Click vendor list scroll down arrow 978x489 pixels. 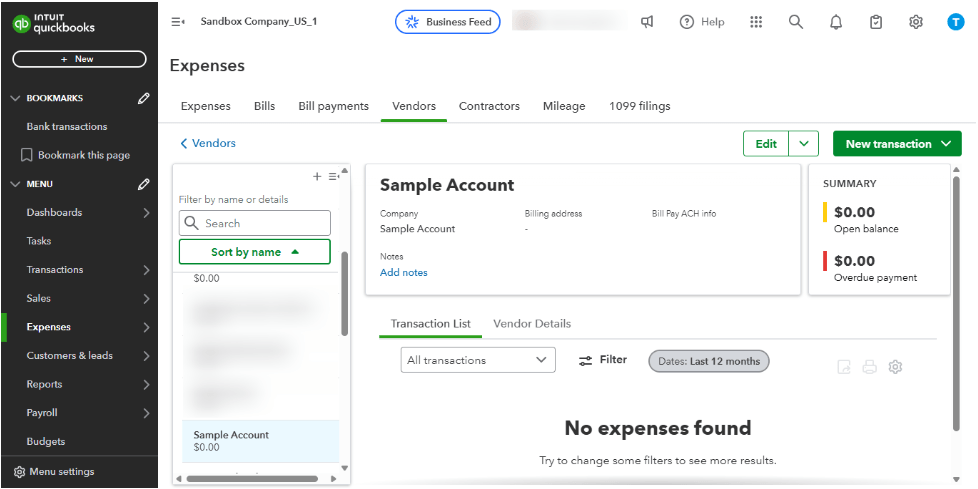tap(345, 467)
